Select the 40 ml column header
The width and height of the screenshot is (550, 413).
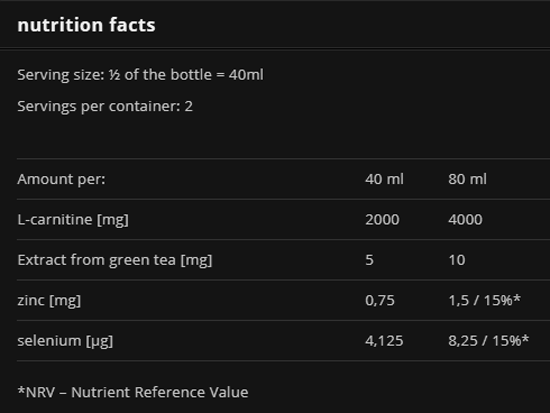coord(384,179)
